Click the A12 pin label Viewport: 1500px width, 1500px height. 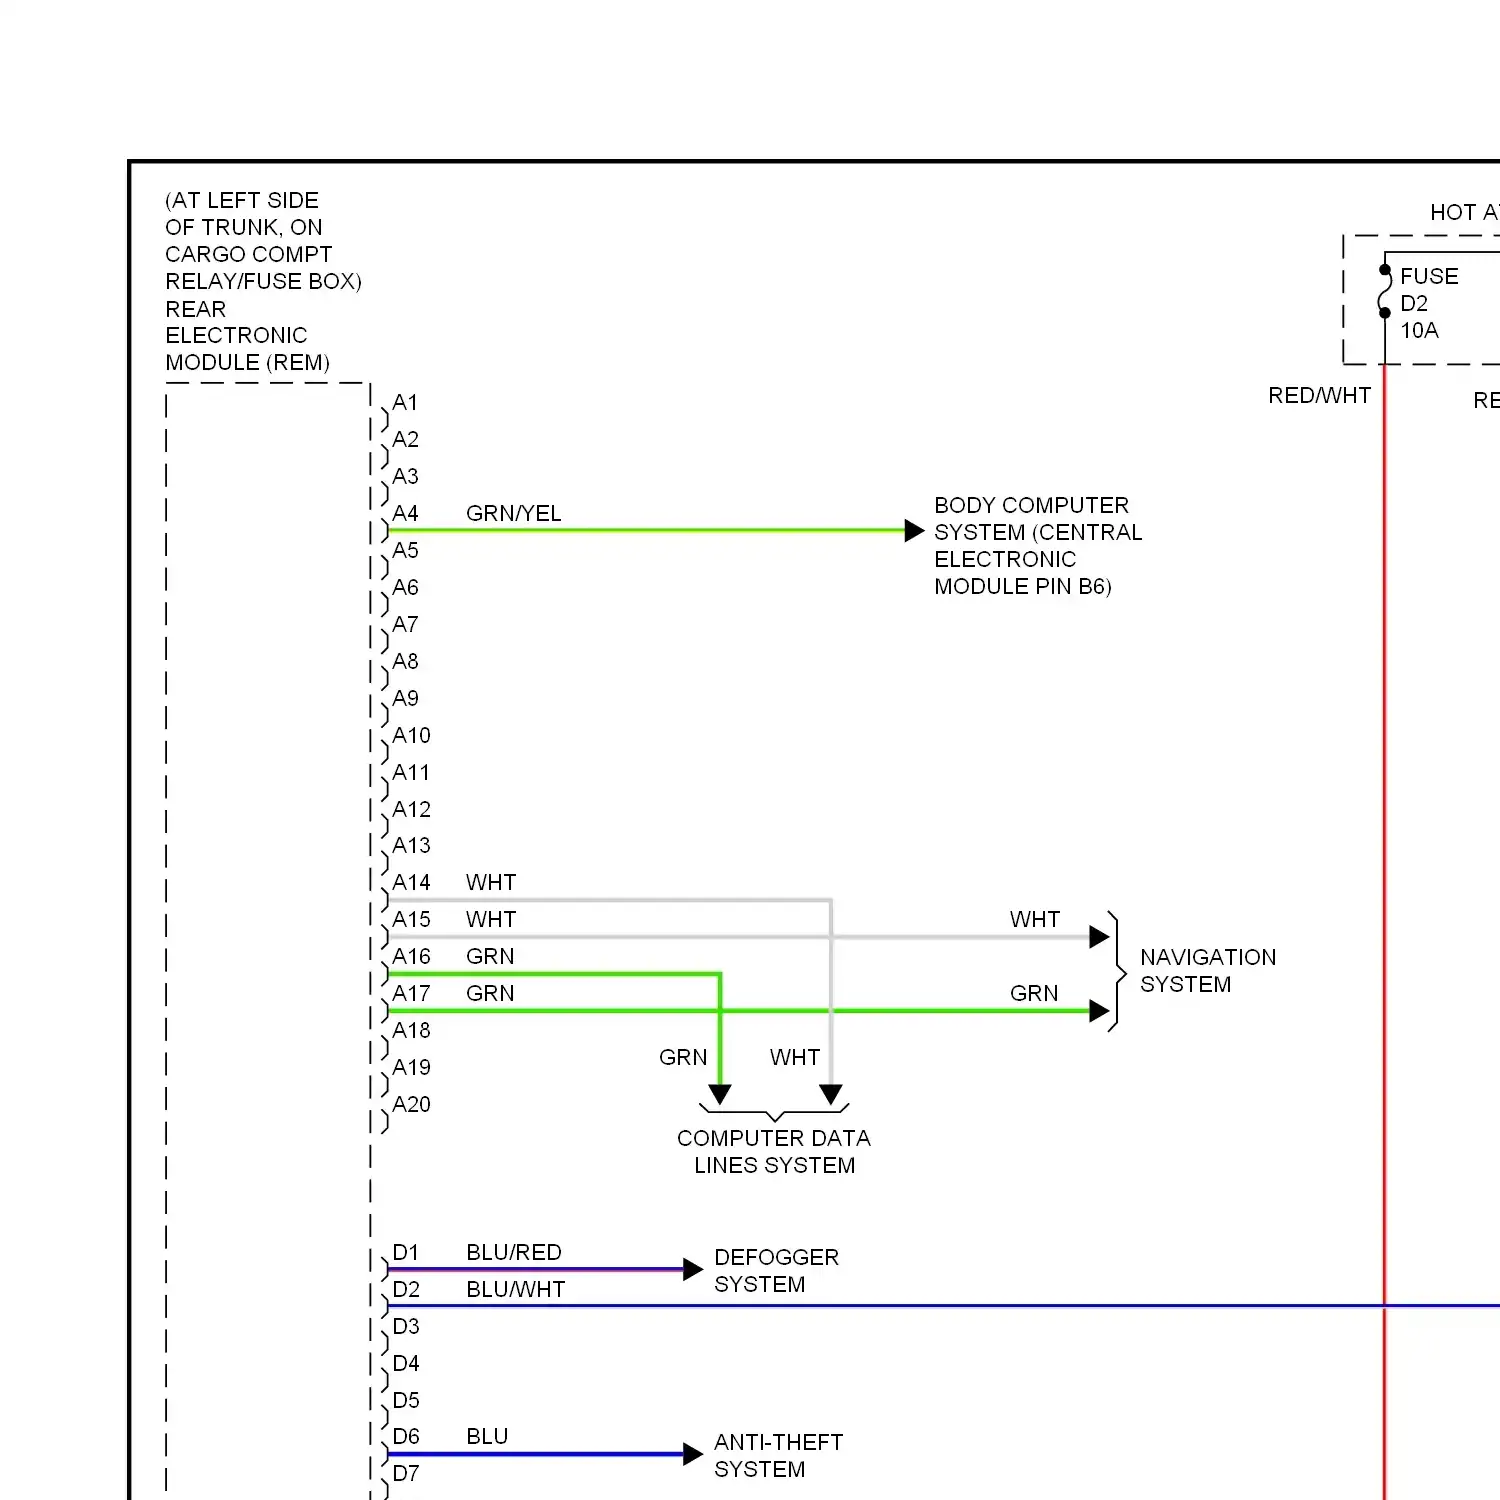411,810
